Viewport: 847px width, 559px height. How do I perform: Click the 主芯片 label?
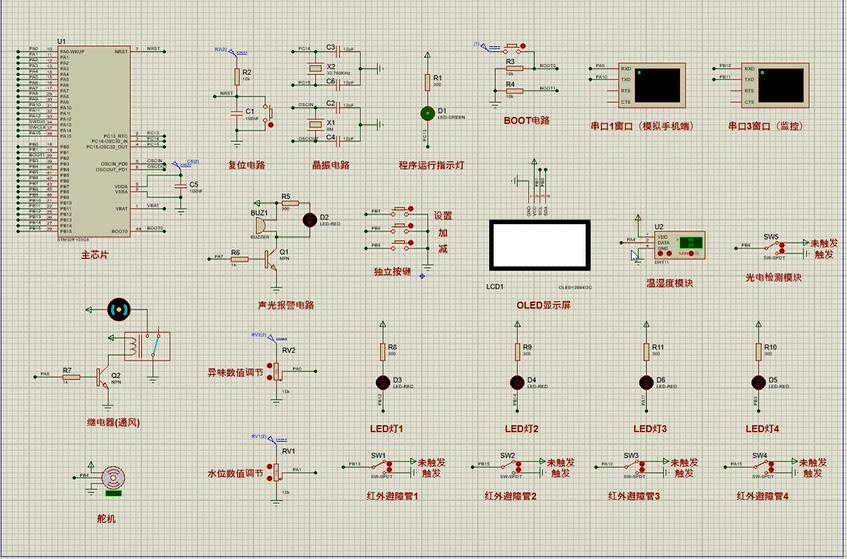point(95,255)
